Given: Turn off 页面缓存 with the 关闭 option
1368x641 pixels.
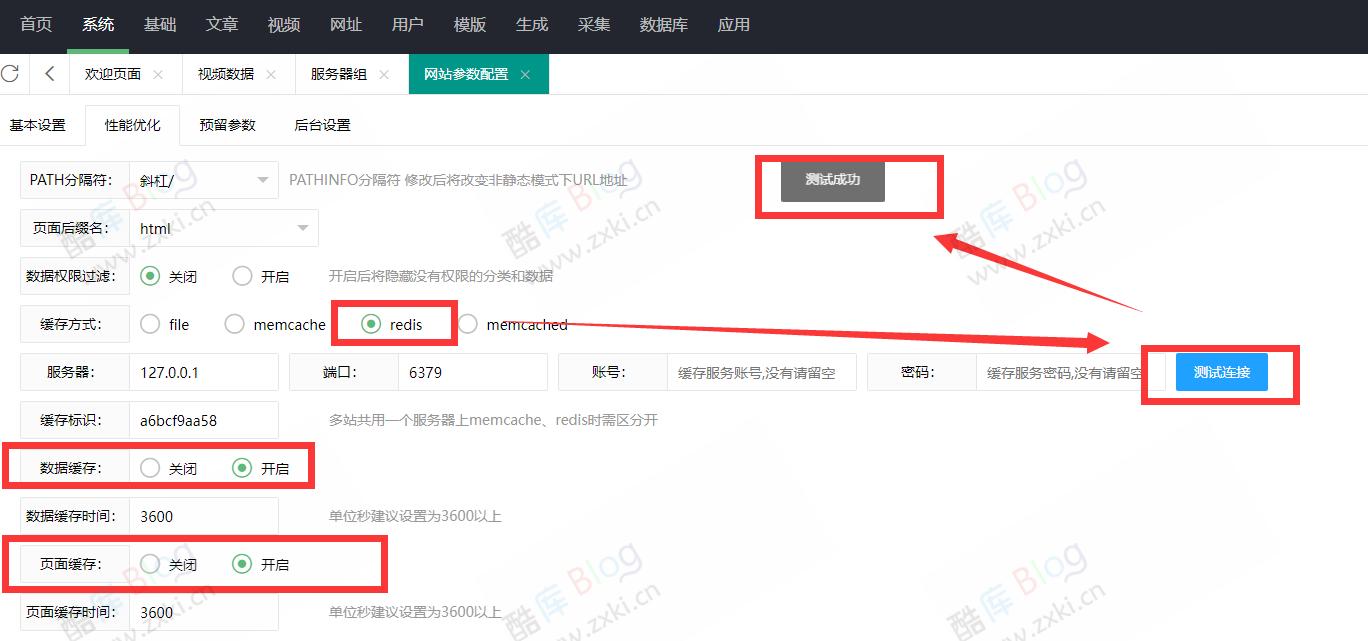Looking at the screenshot, I should pyautogui.click(x=150, y=564).
